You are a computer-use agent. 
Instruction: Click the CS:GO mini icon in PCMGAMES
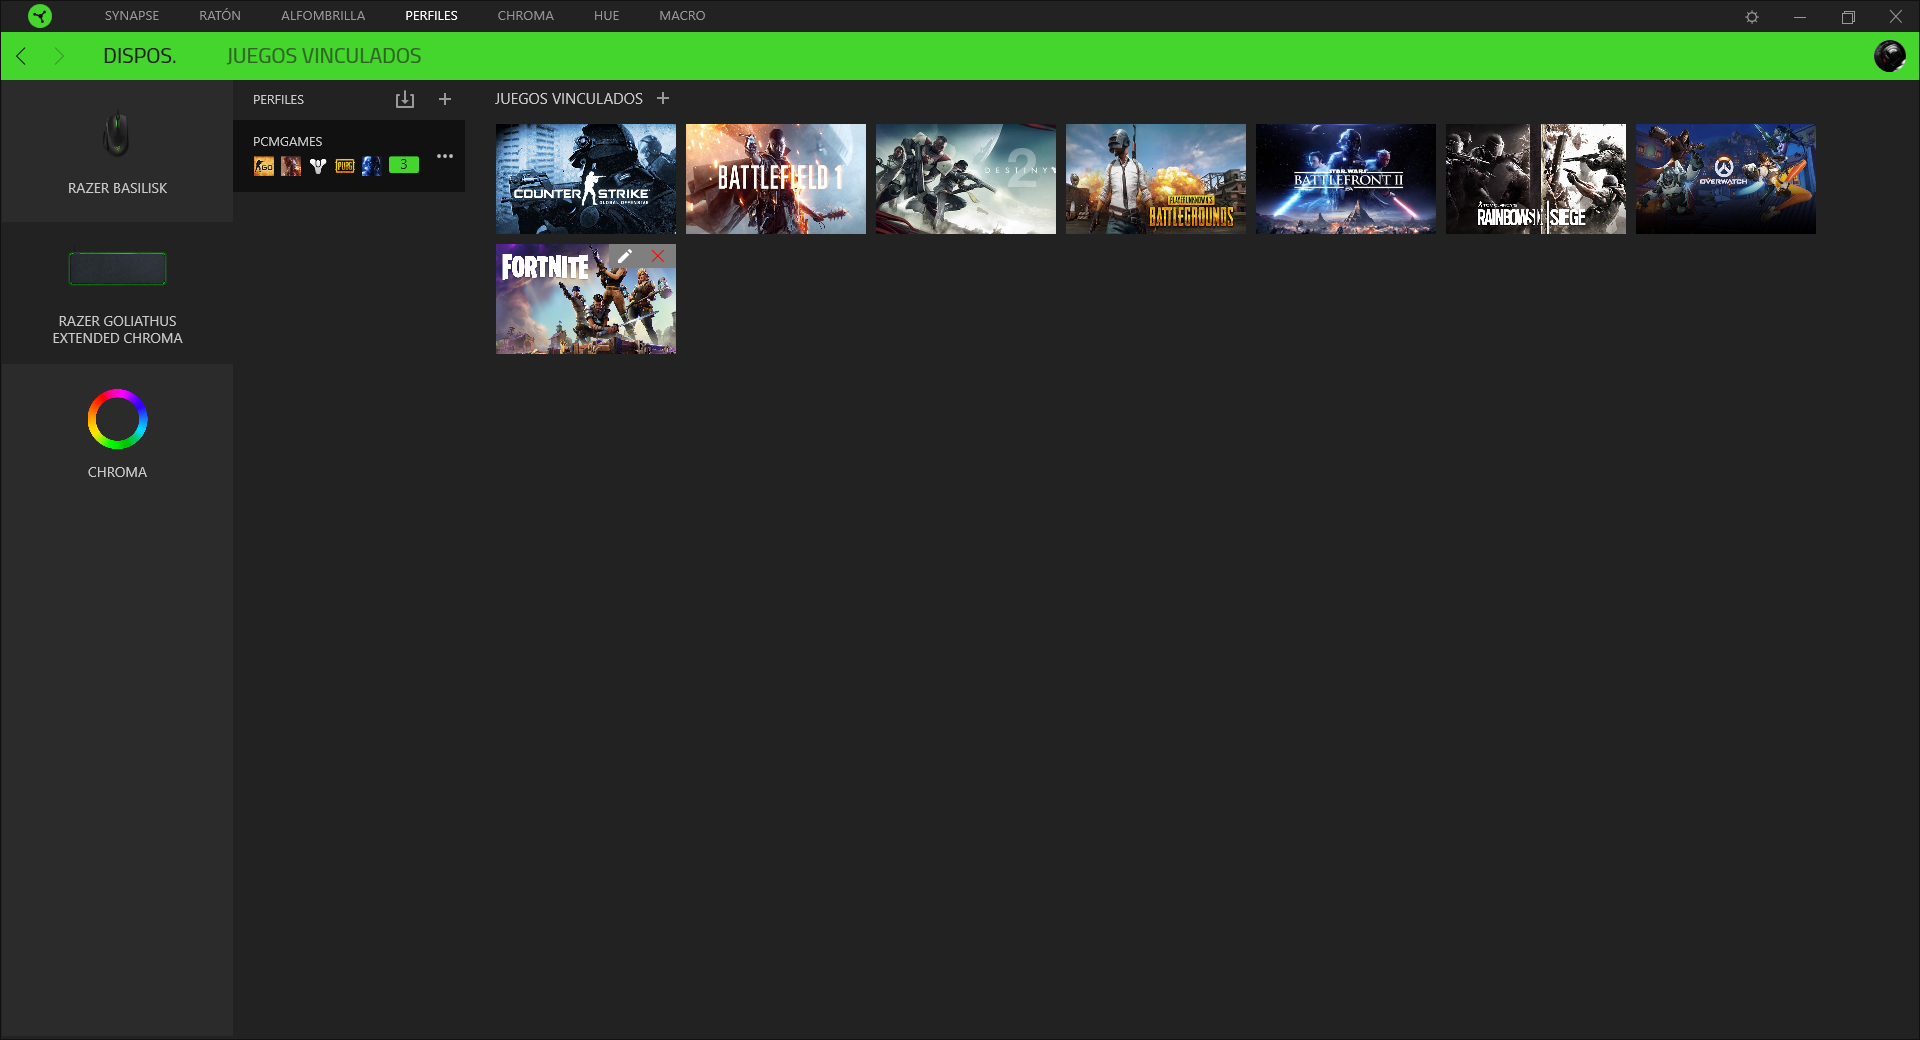tap(264, 166)
